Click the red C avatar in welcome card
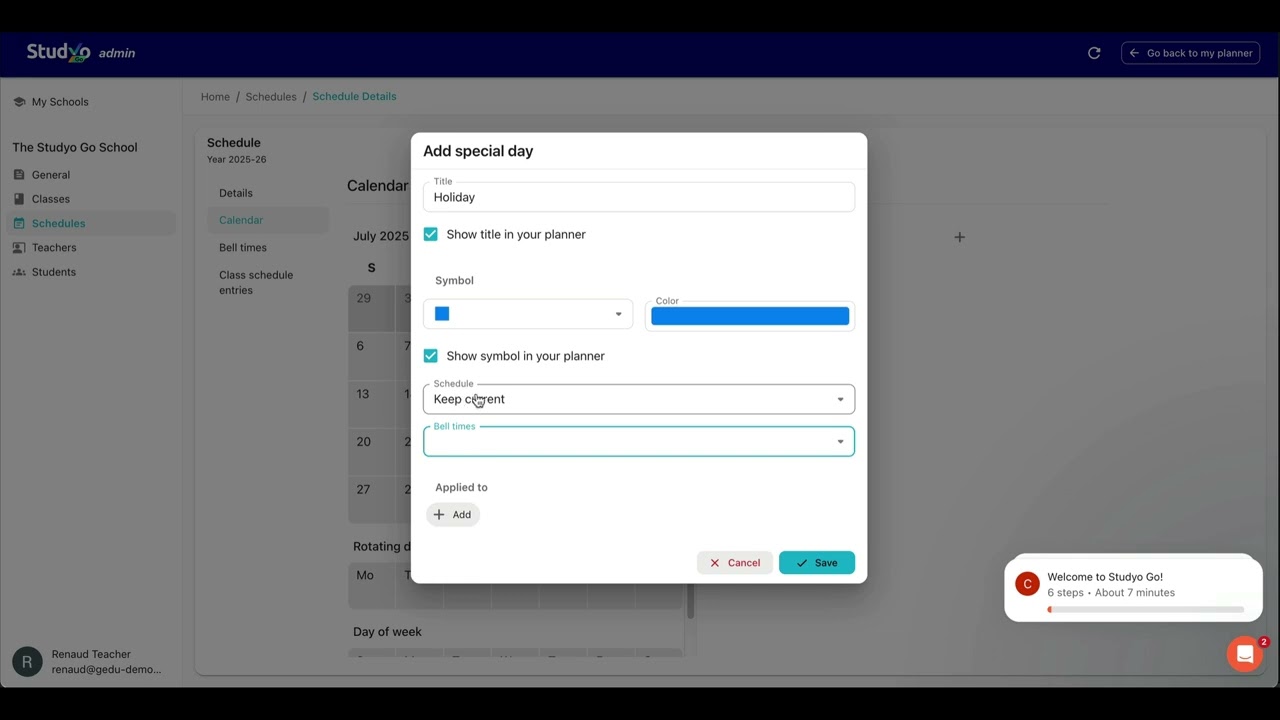 [1027, 584]
